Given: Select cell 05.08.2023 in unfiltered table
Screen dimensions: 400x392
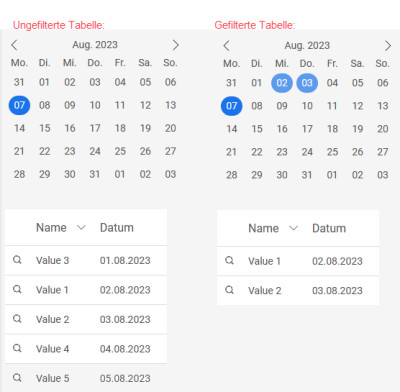Looking at the screenshot, I should [x=125, y=378].
